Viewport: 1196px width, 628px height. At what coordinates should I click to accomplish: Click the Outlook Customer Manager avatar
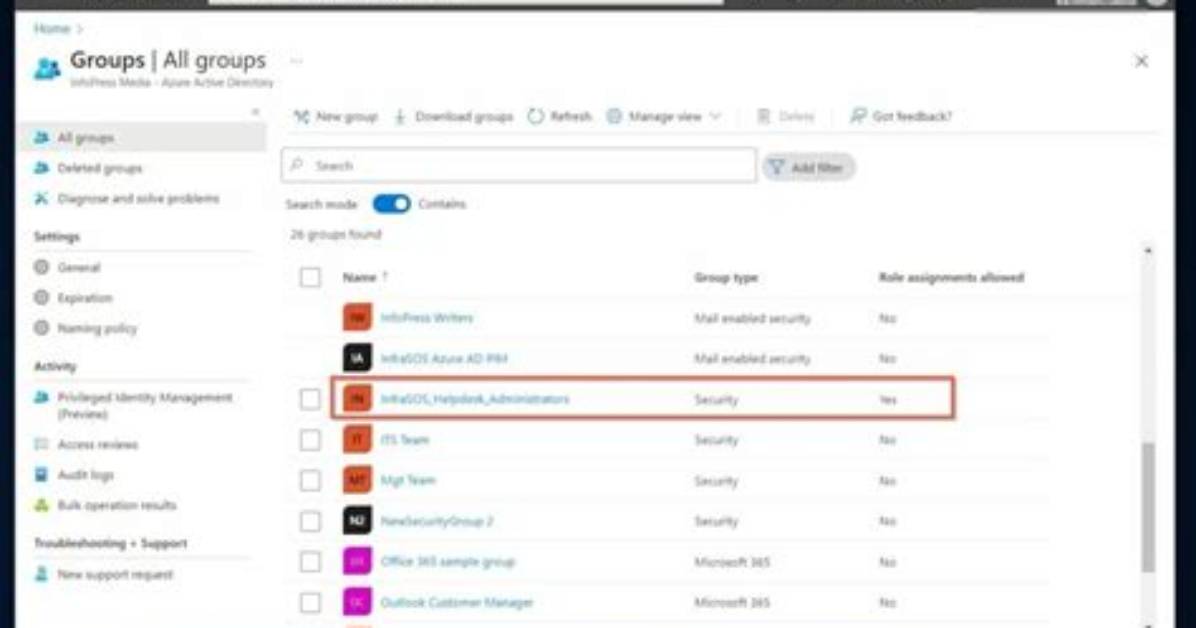pos(357,602)
